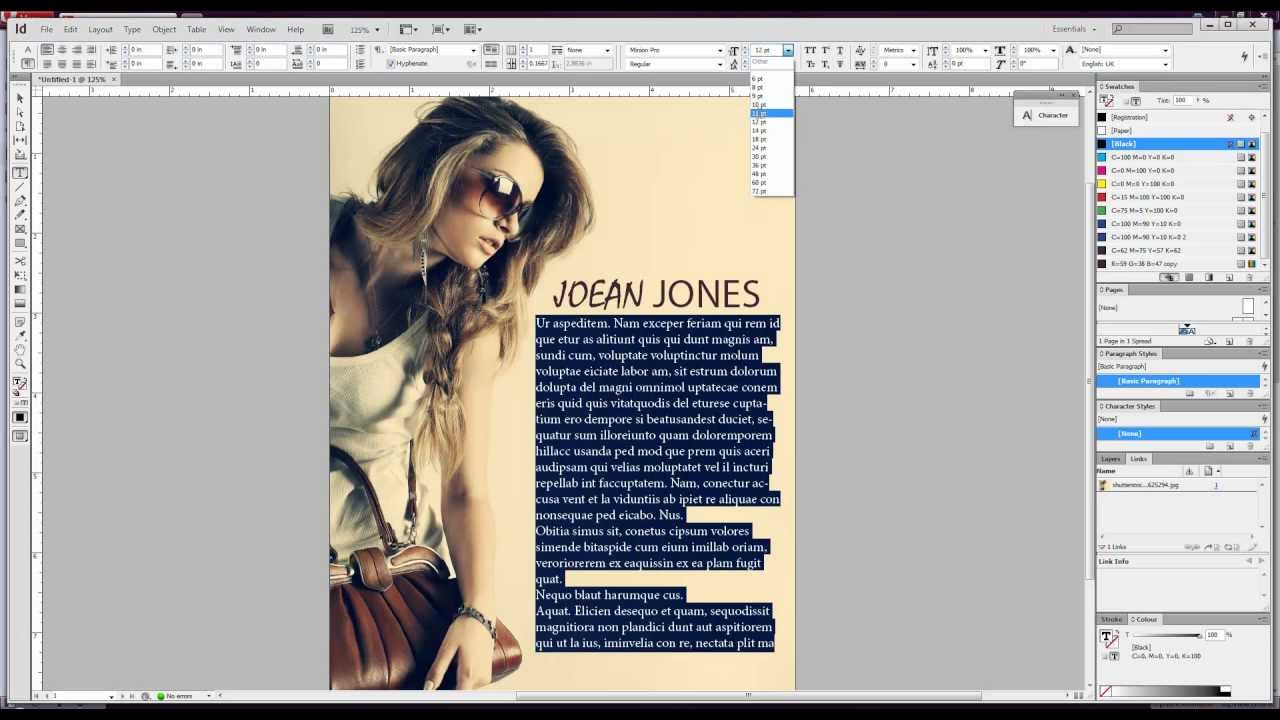The height and width of the screenshot is (720, 1280).
Task: Click the Align left paragraph icon
Action: (x=47, y=50)
